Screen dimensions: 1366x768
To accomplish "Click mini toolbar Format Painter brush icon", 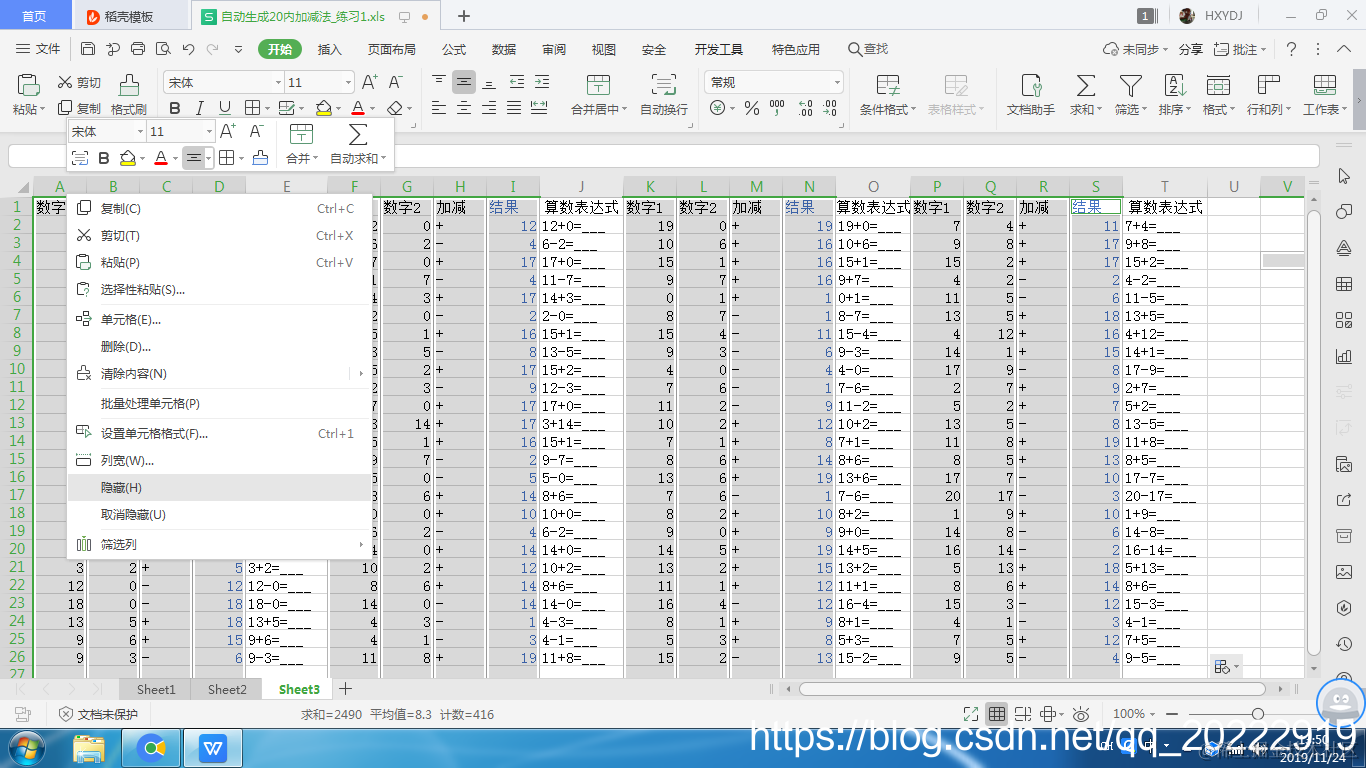I will point(260,157).
